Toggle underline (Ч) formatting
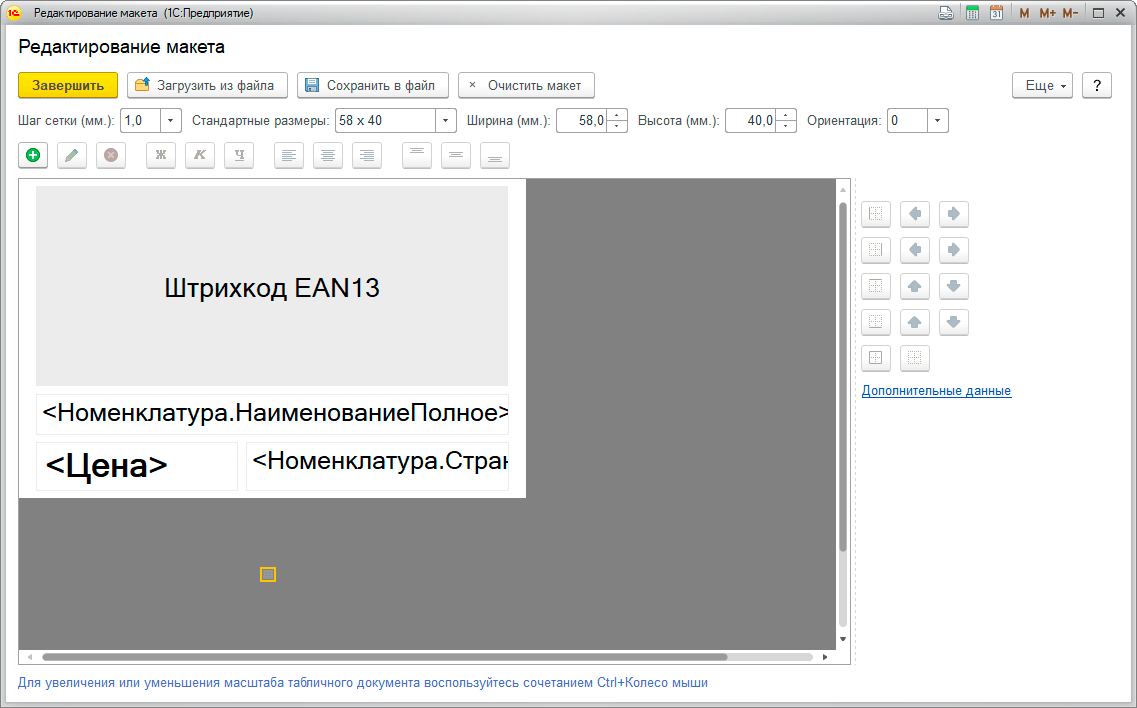Image resolution: width=1137 pixels, height=708 pixels. point(239,155)
